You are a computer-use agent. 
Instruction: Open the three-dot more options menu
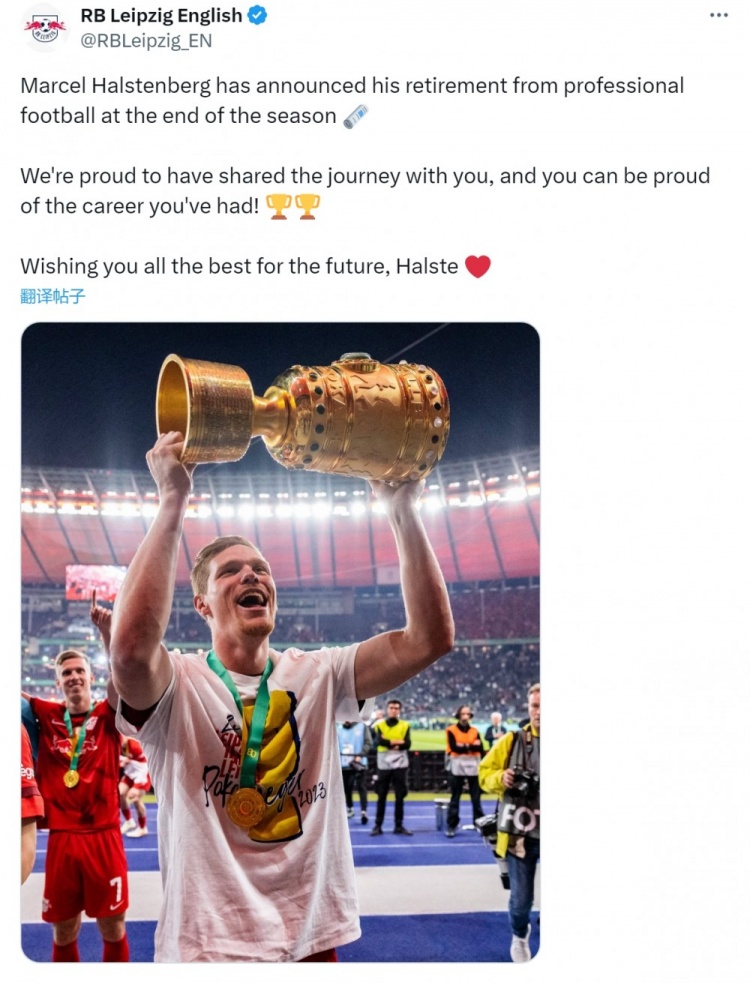(719, 15)
